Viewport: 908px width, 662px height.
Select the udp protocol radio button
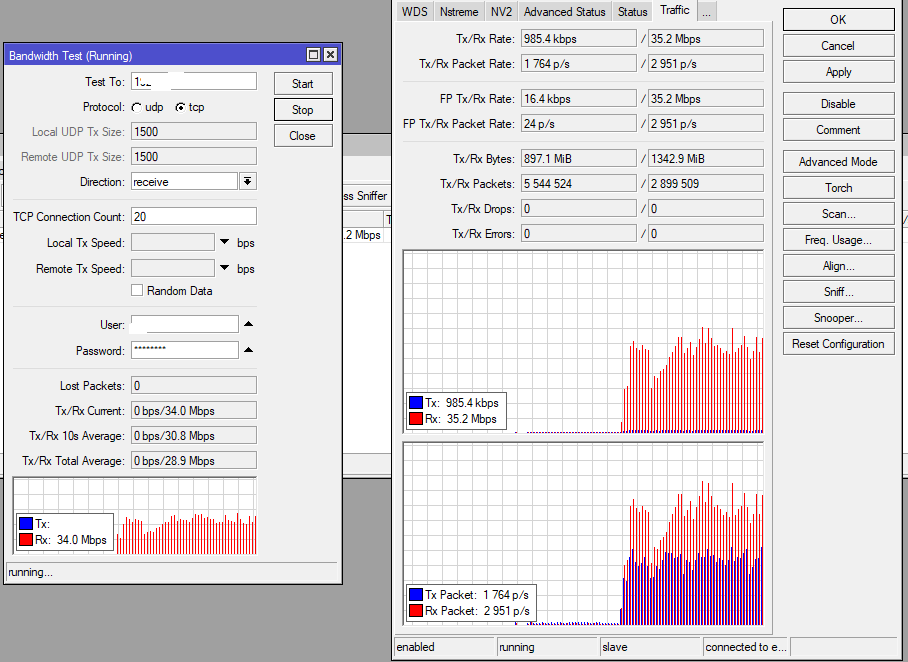point(137,108)
